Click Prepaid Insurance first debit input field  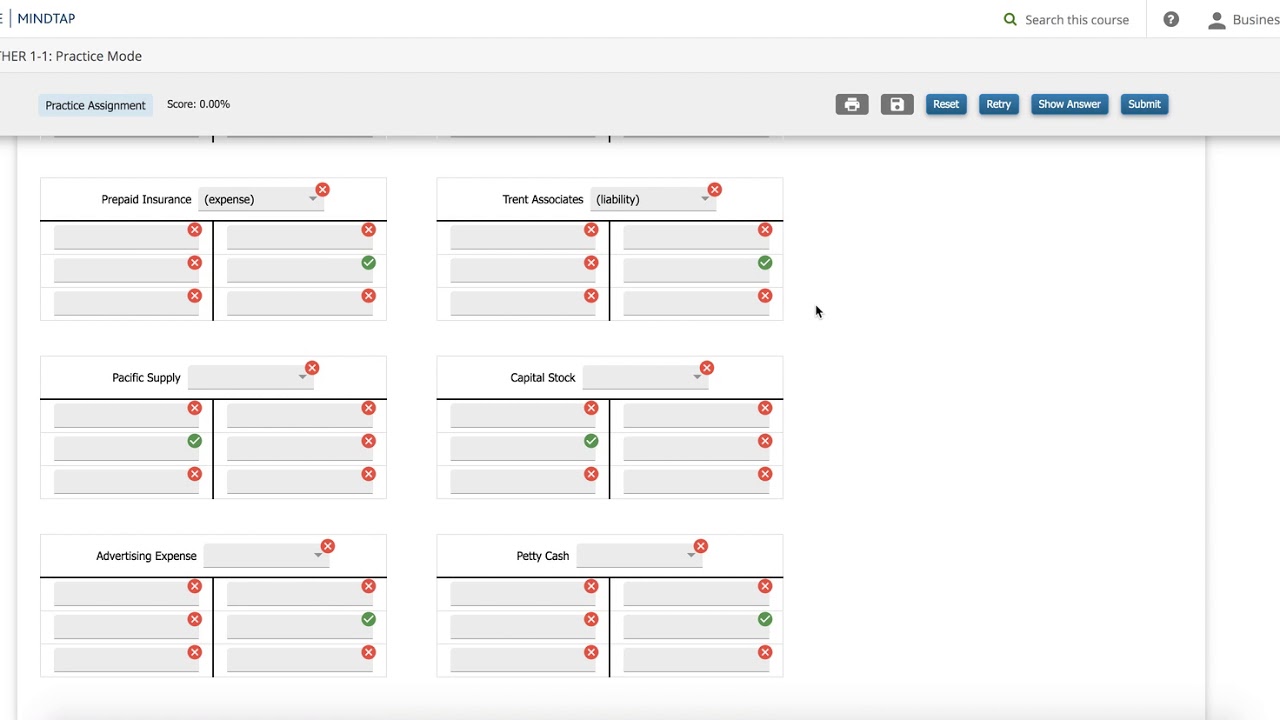(x=126, y=237)
